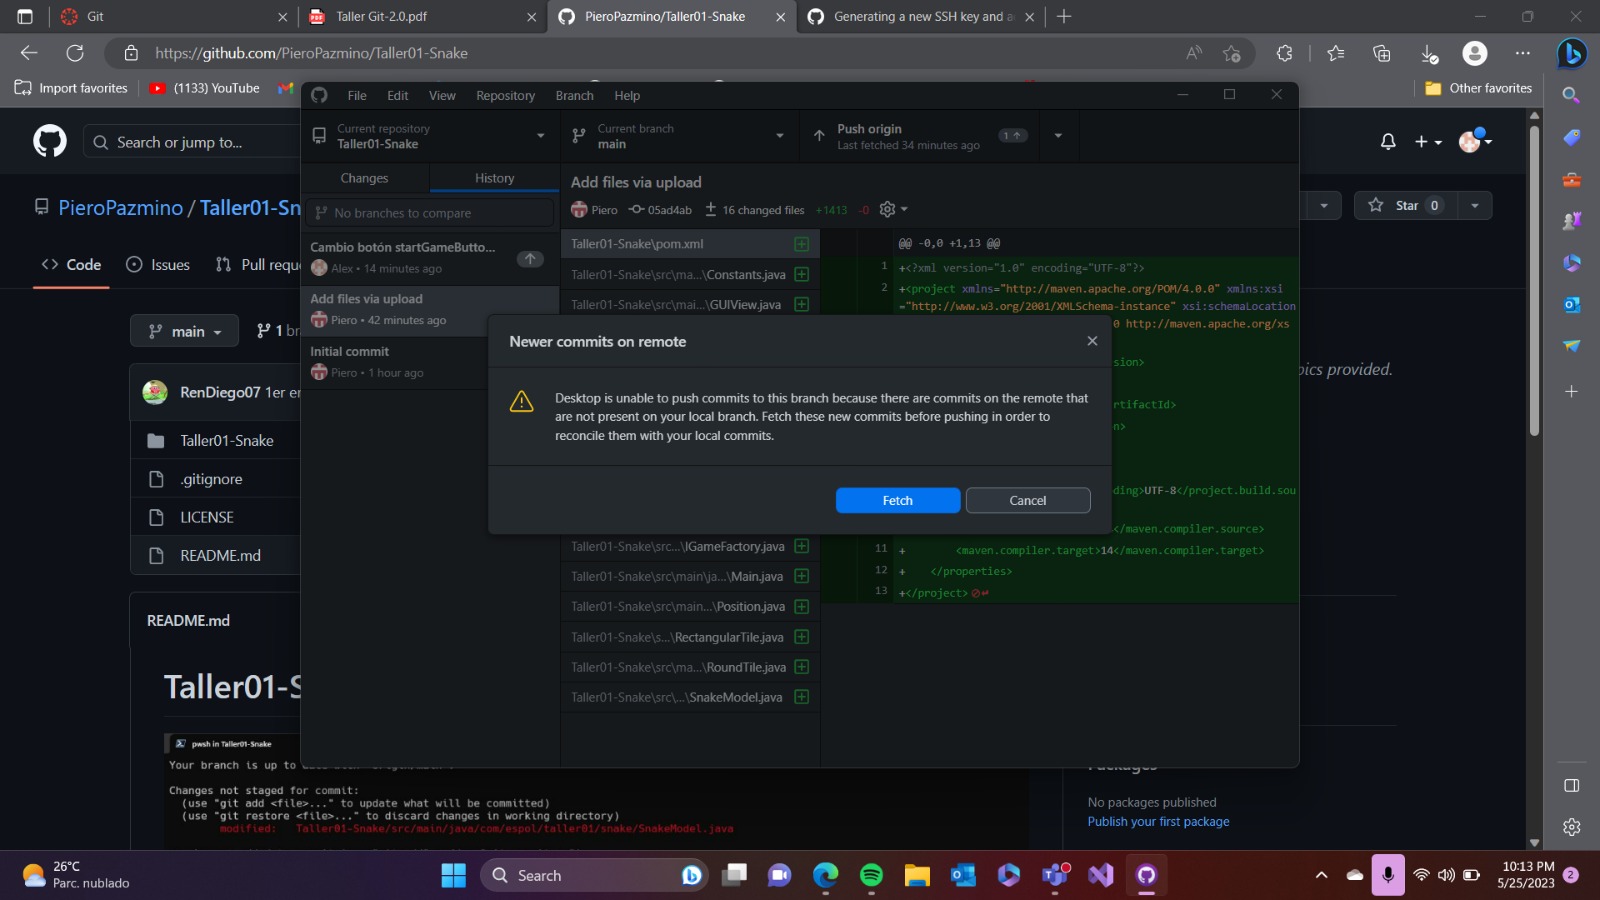This screenshot has width=1600, height=900.
Task: Launch Visual Studio Code from the taskbar
Action: (x=1099, y=875)
